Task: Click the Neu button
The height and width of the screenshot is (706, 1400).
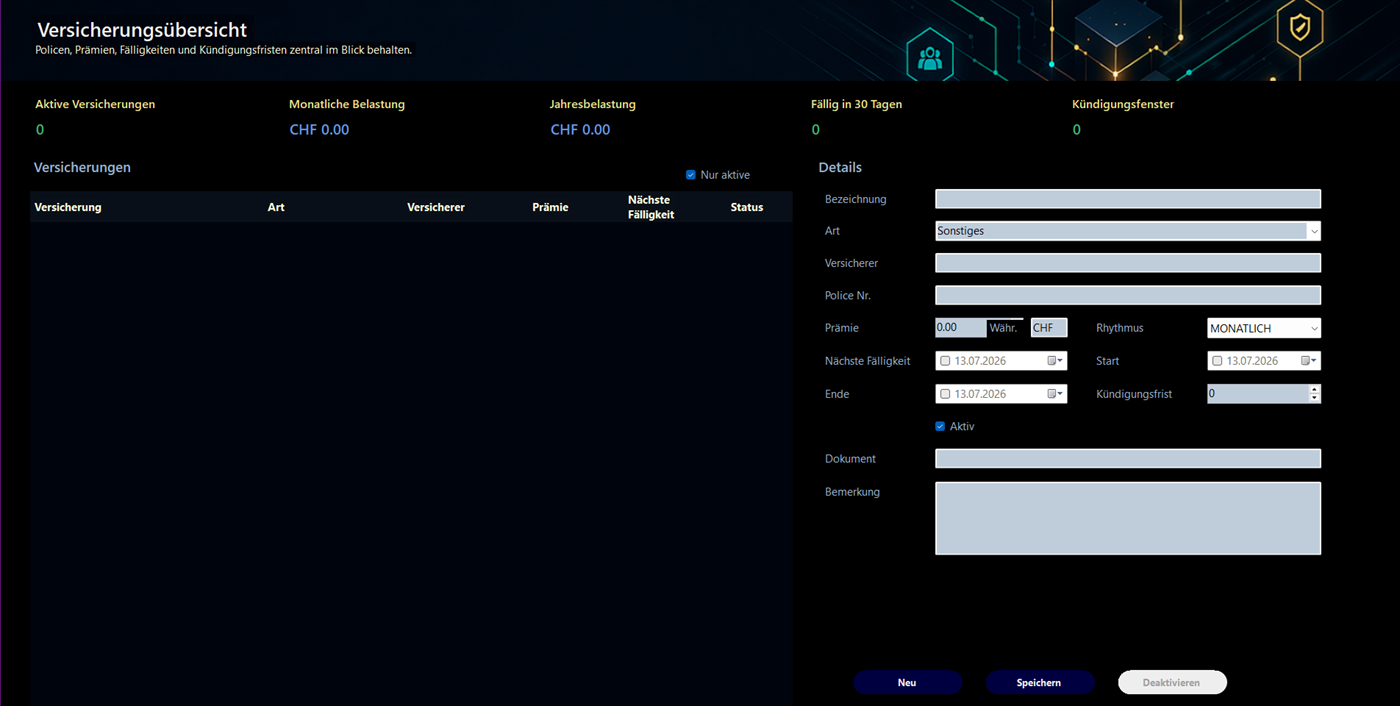Action: [x=907, y=682]
